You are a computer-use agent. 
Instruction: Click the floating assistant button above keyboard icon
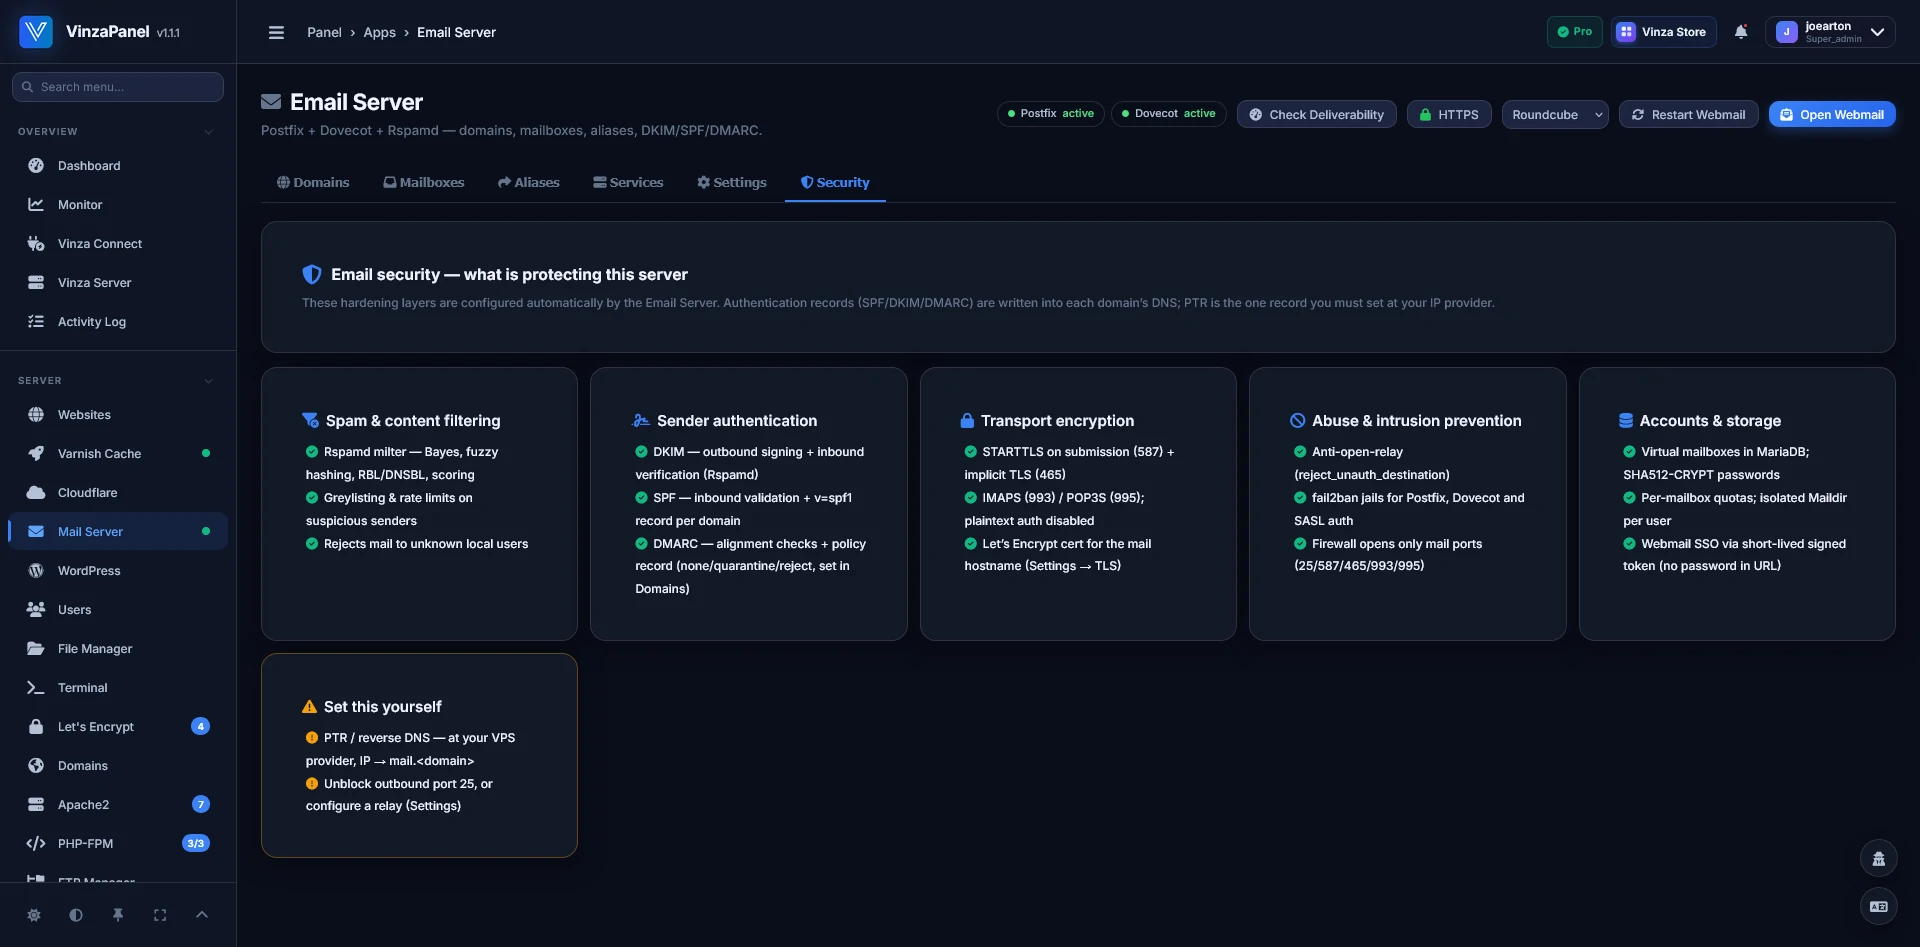click(1879, 858)
